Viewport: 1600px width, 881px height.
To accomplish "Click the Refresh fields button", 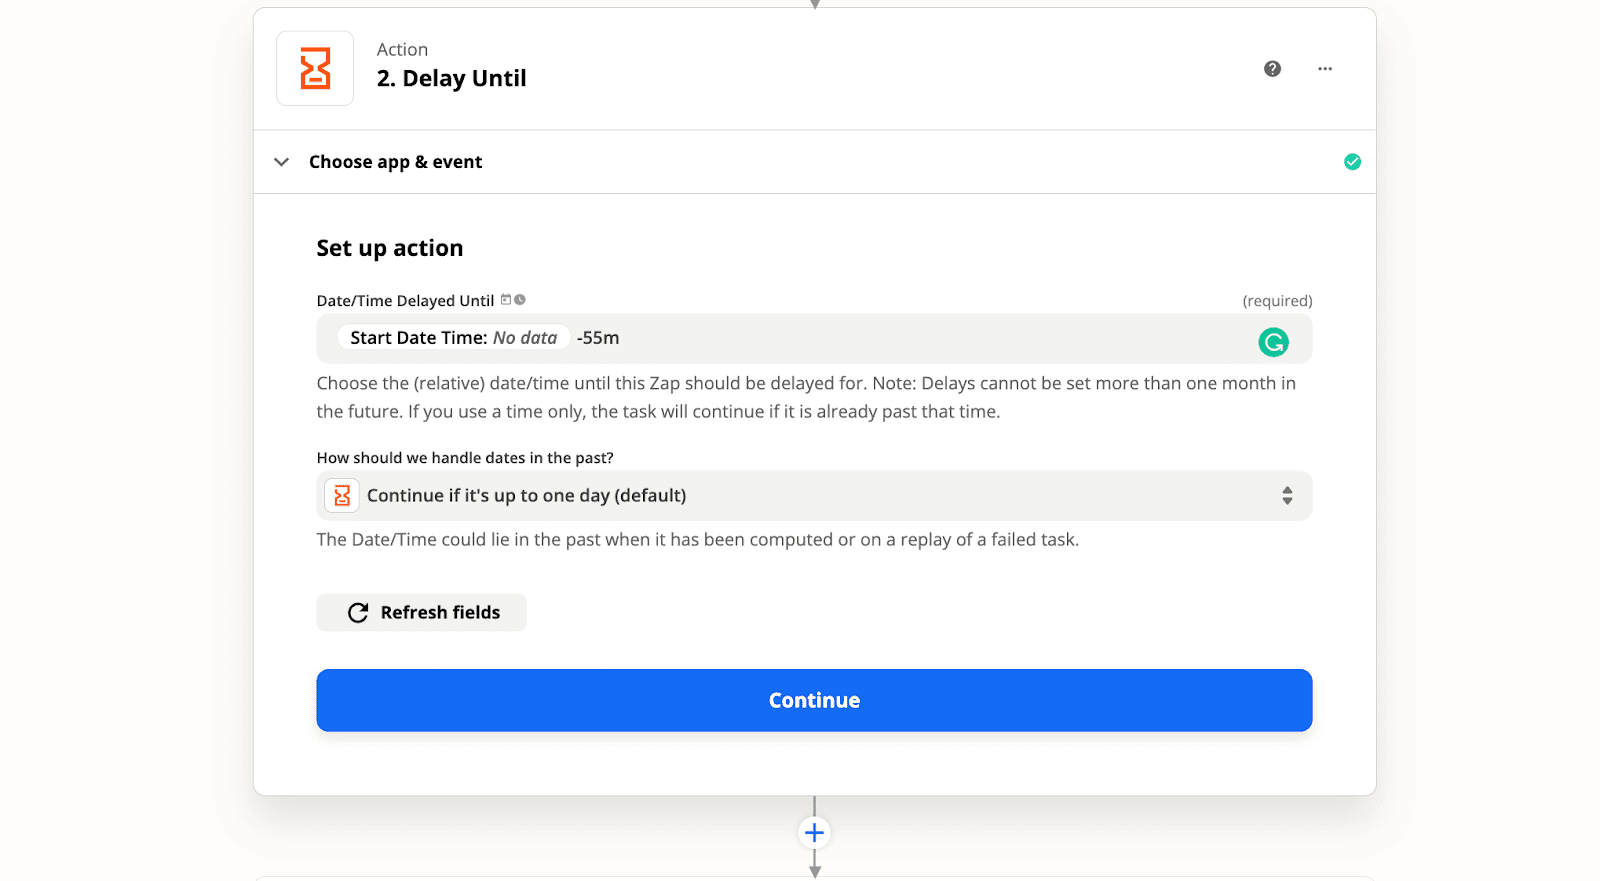I will coord(421,612).
